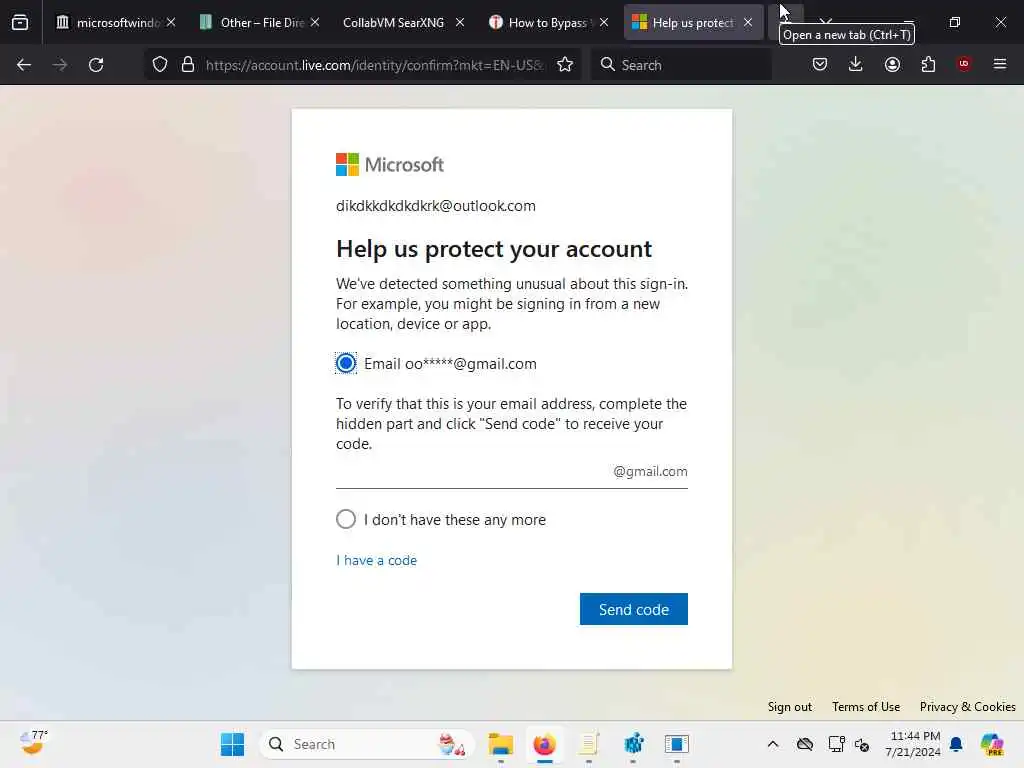This screenshot has height=768, width=1024.
Task: Close the microsoftwindows tab
Action: (171, 22)
